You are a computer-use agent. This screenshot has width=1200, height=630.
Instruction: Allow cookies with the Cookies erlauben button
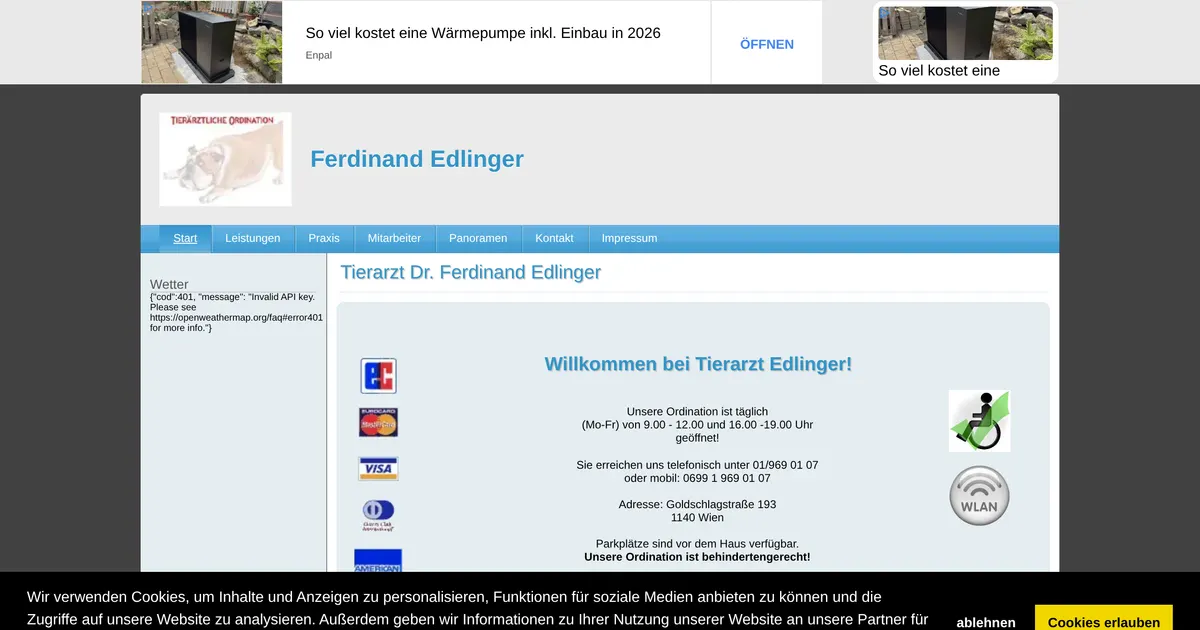pyautogui.click(x=1103, y=620)
